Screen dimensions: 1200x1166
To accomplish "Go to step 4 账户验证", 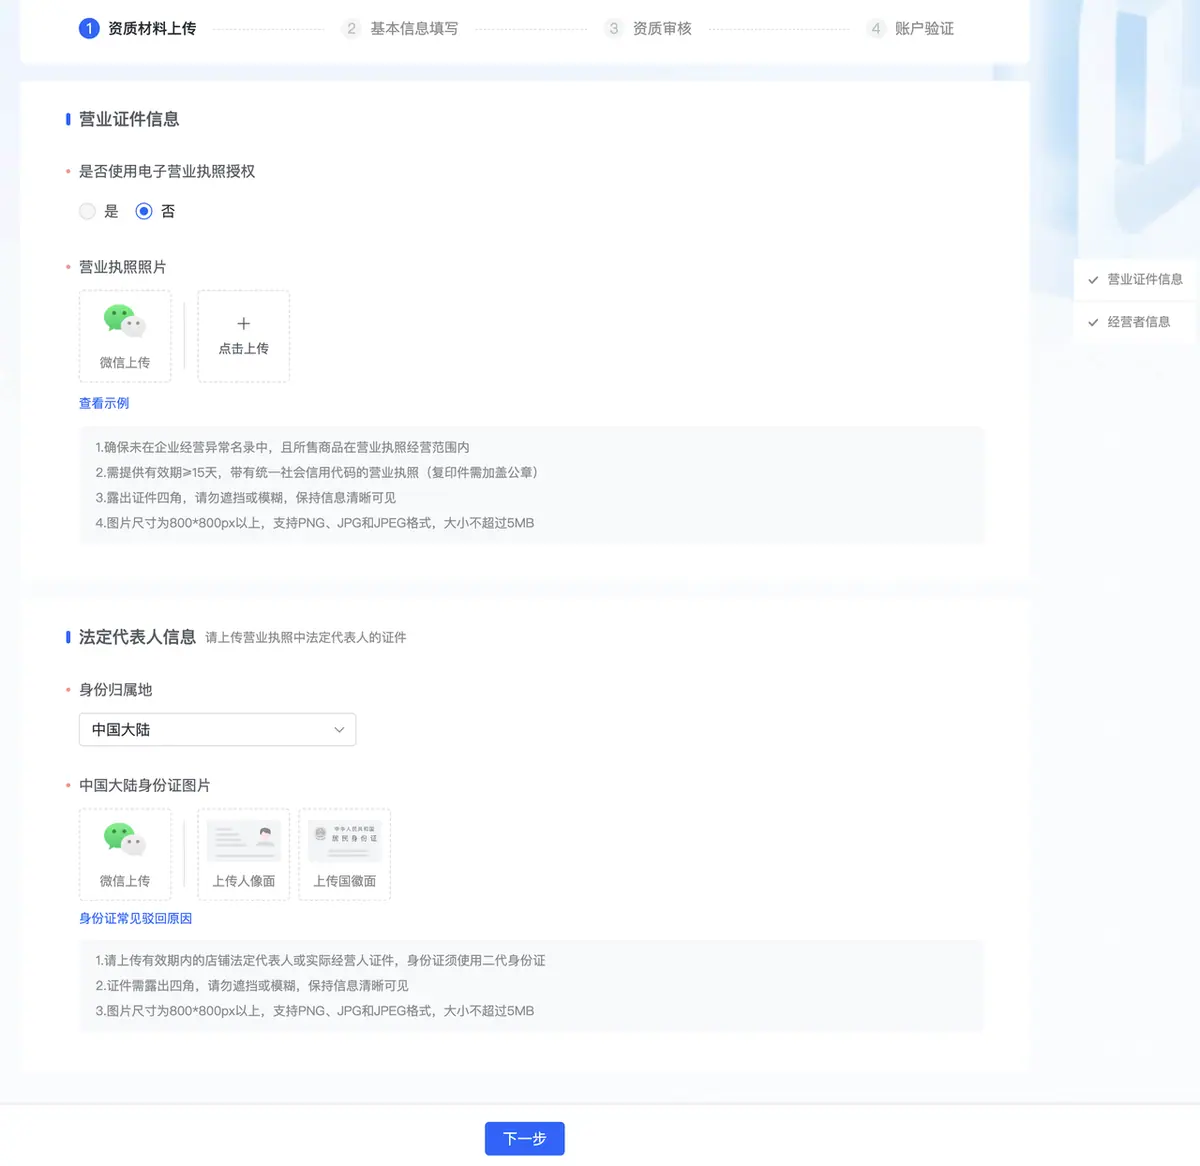I will (x=910, y=28).
